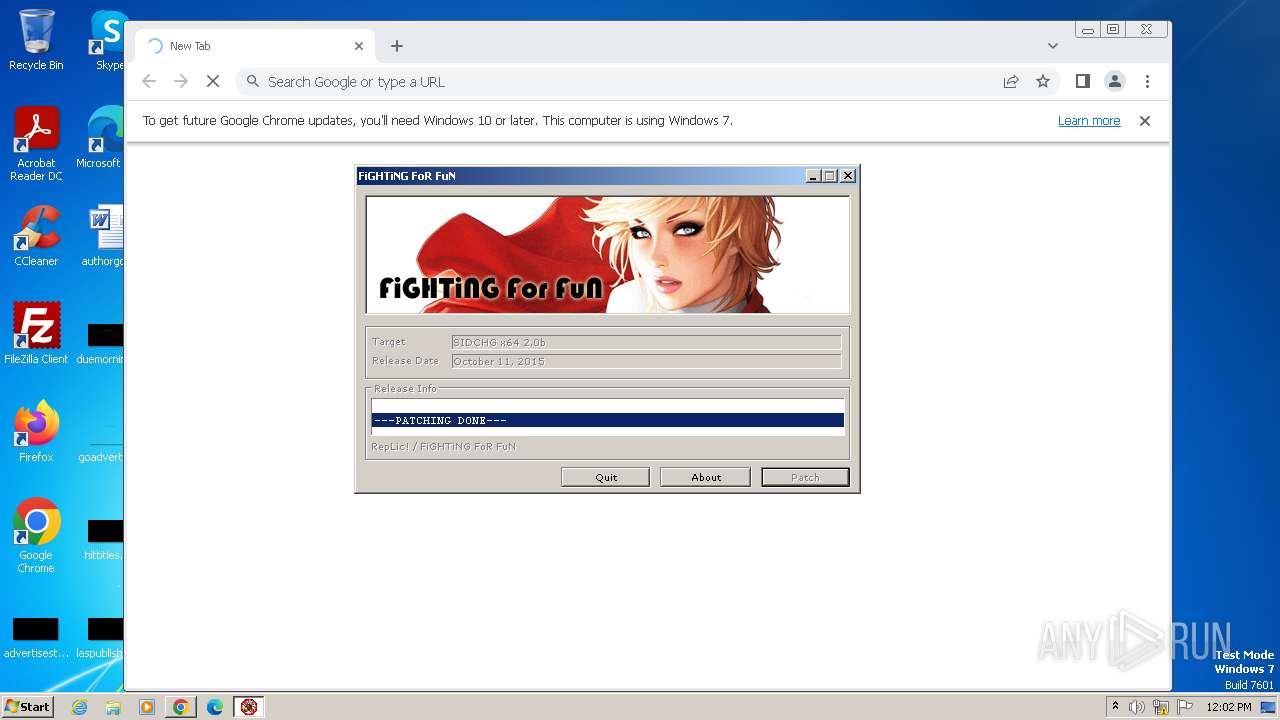Open Chrome profile avatar menu
Viewport: 1280px width, 720px height.
tap(1115, 82)
